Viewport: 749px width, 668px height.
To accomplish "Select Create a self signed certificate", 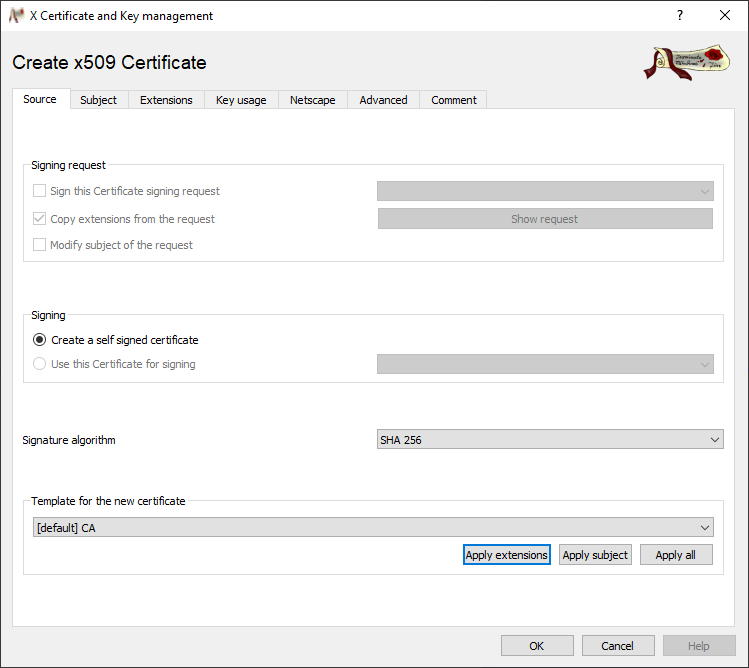I will (40, 340).
